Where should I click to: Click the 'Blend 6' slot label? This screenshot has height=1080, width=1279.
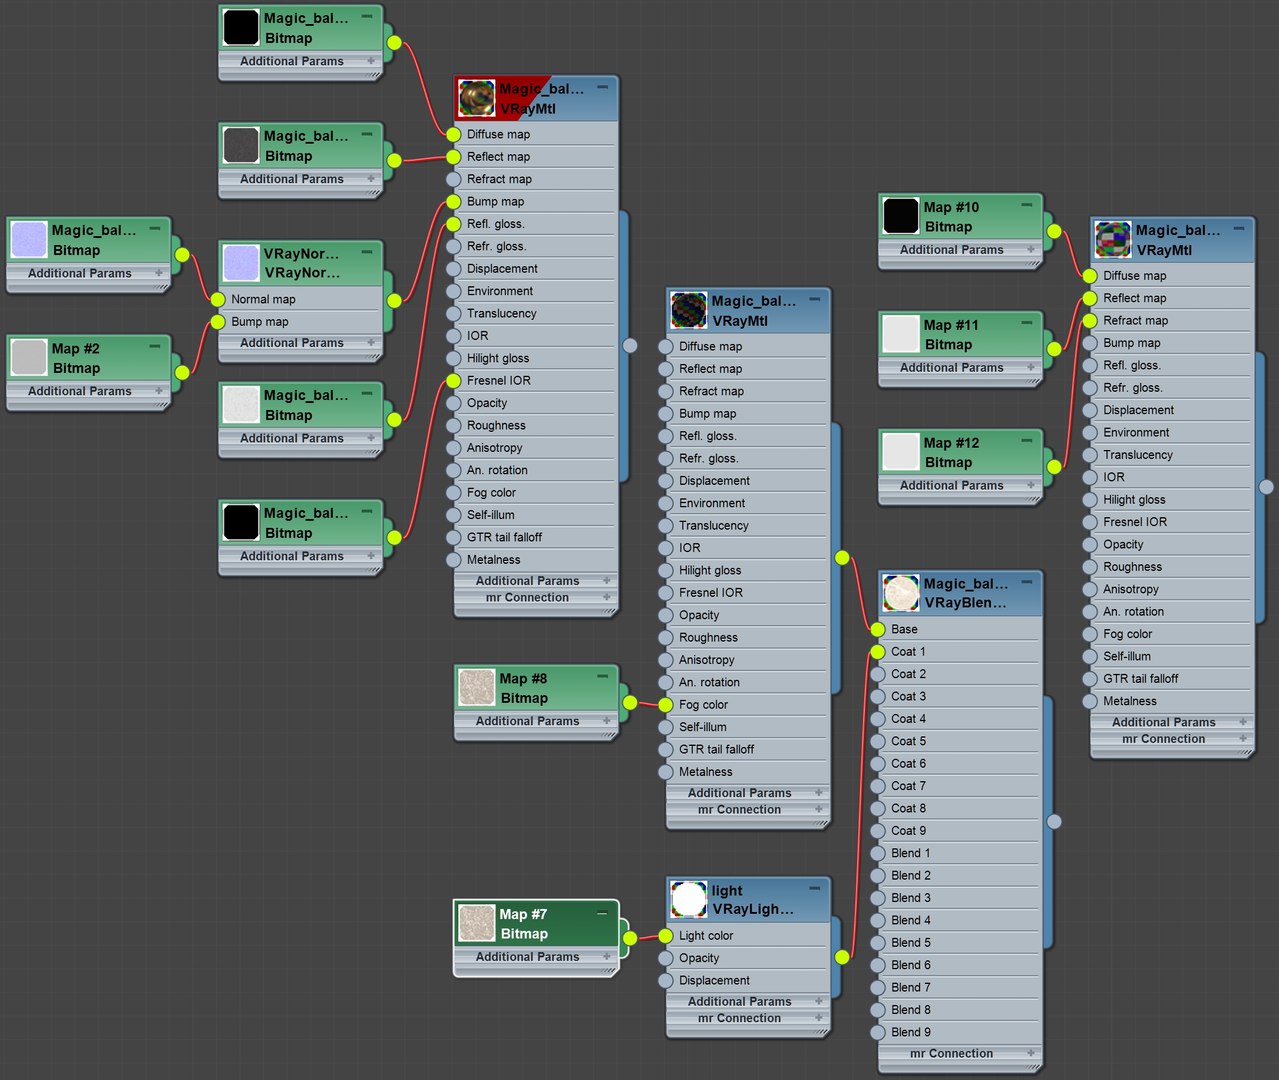pos(911,965)
